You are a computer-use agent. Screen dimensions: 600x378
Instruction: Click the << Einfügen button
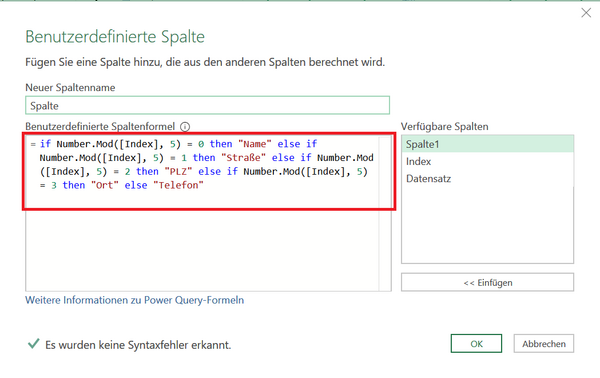tap(487, 282)
